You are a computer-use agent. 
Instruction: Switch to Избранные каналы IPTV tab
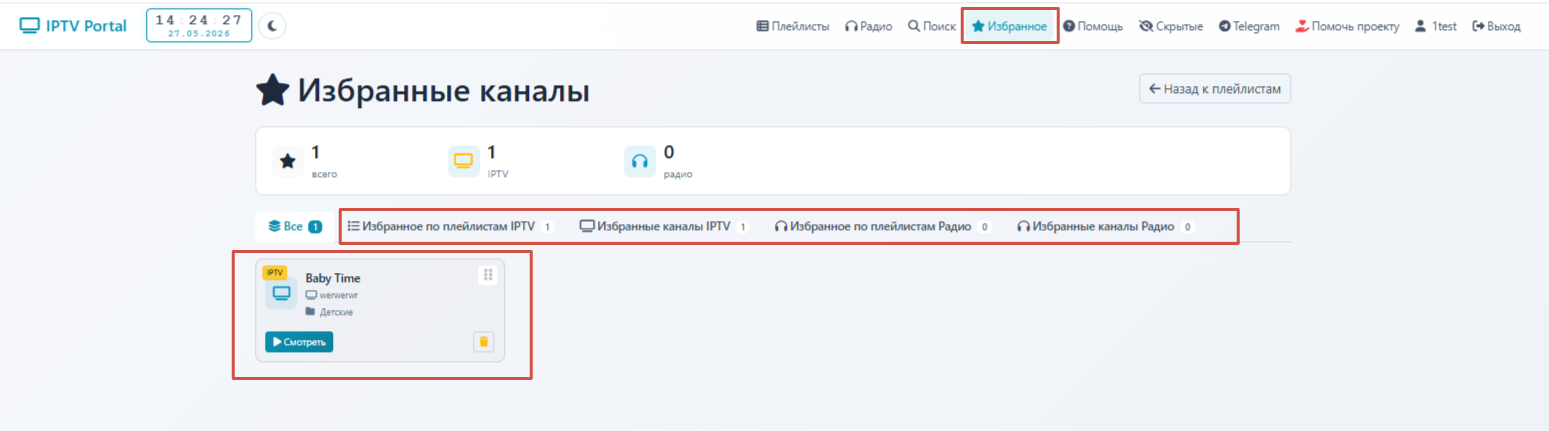[664, 227]
